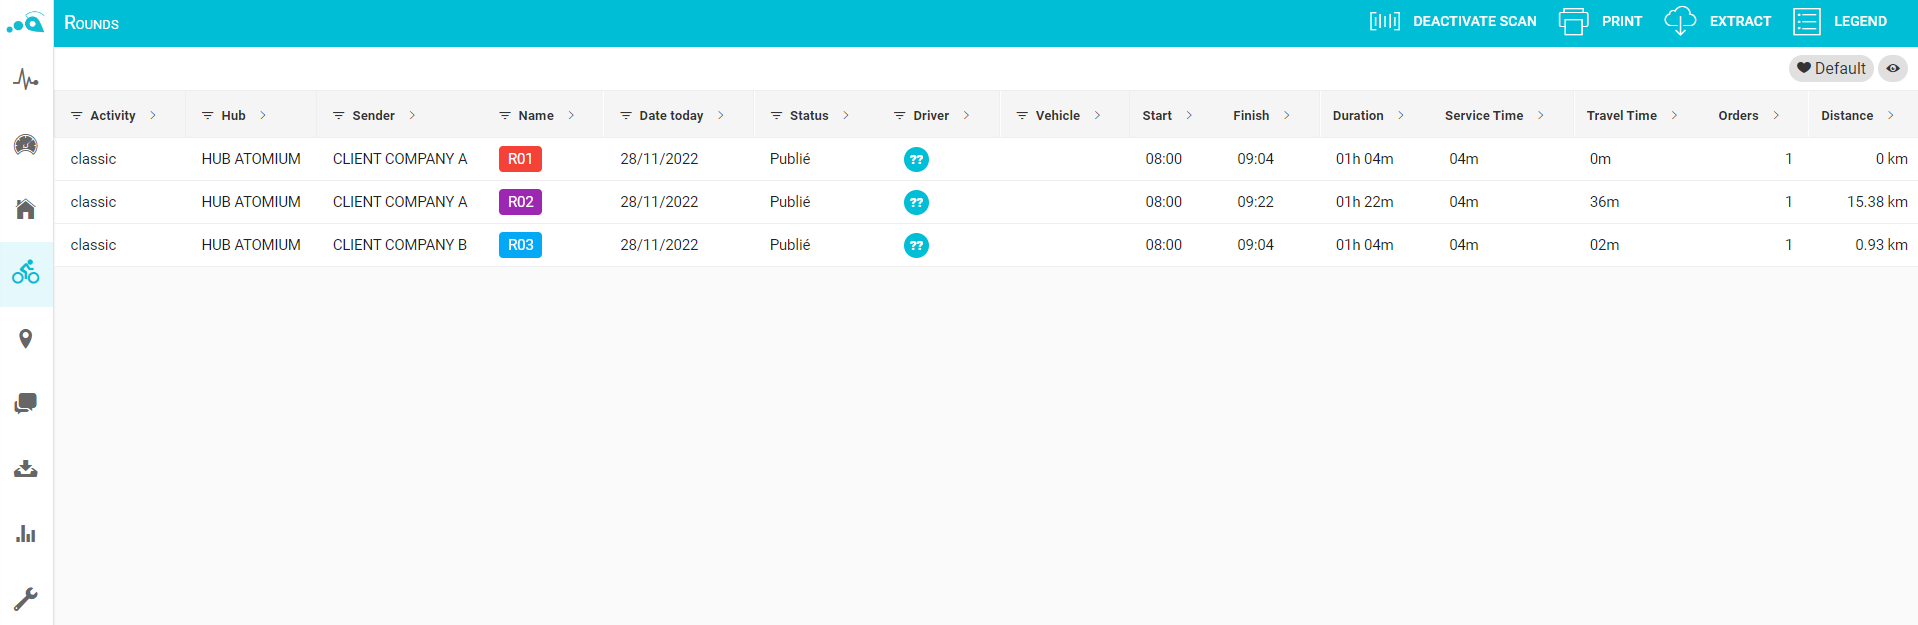1918x625 pixels.
Task: Open the dashboard gauge icon in sidebar
Action: (x=26, y=145)
